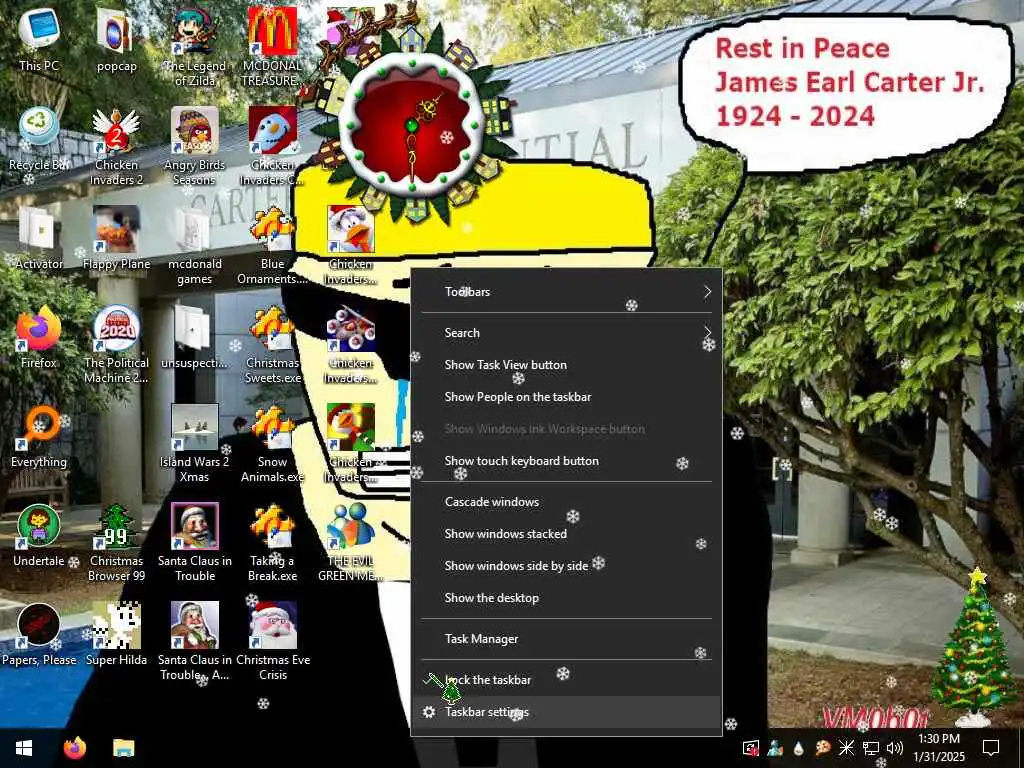Open the Start menu
This screenshot has width=1024, height=768.
24,748
